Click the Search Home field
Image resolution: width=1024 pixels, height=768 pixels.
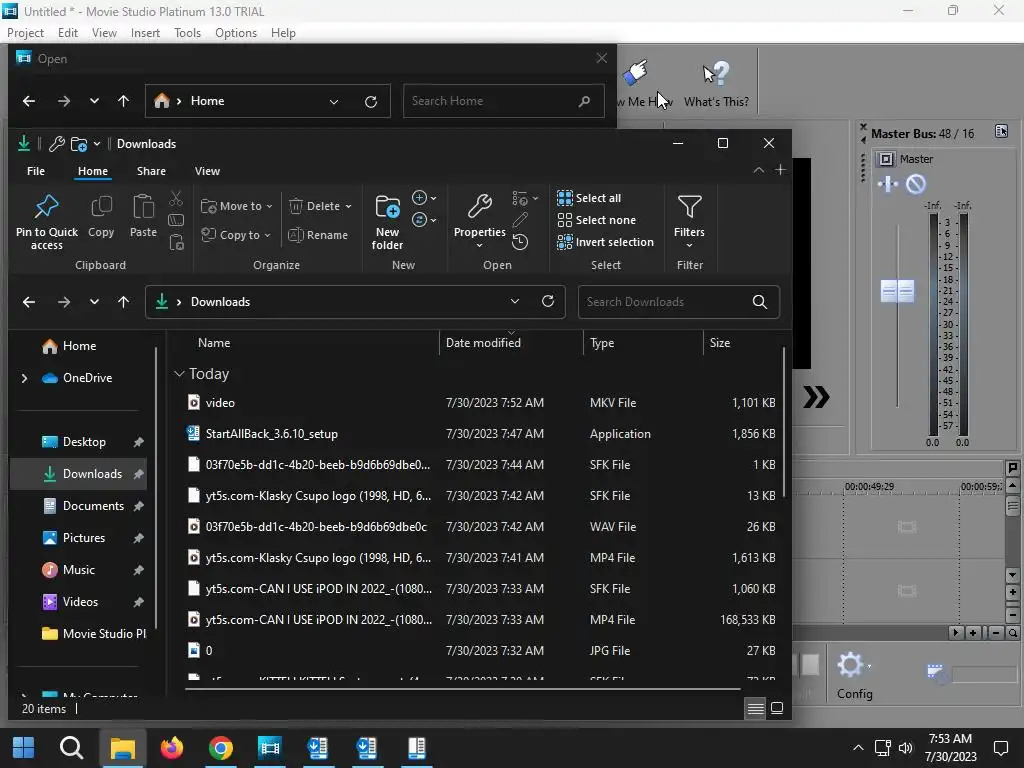[503, 101]
